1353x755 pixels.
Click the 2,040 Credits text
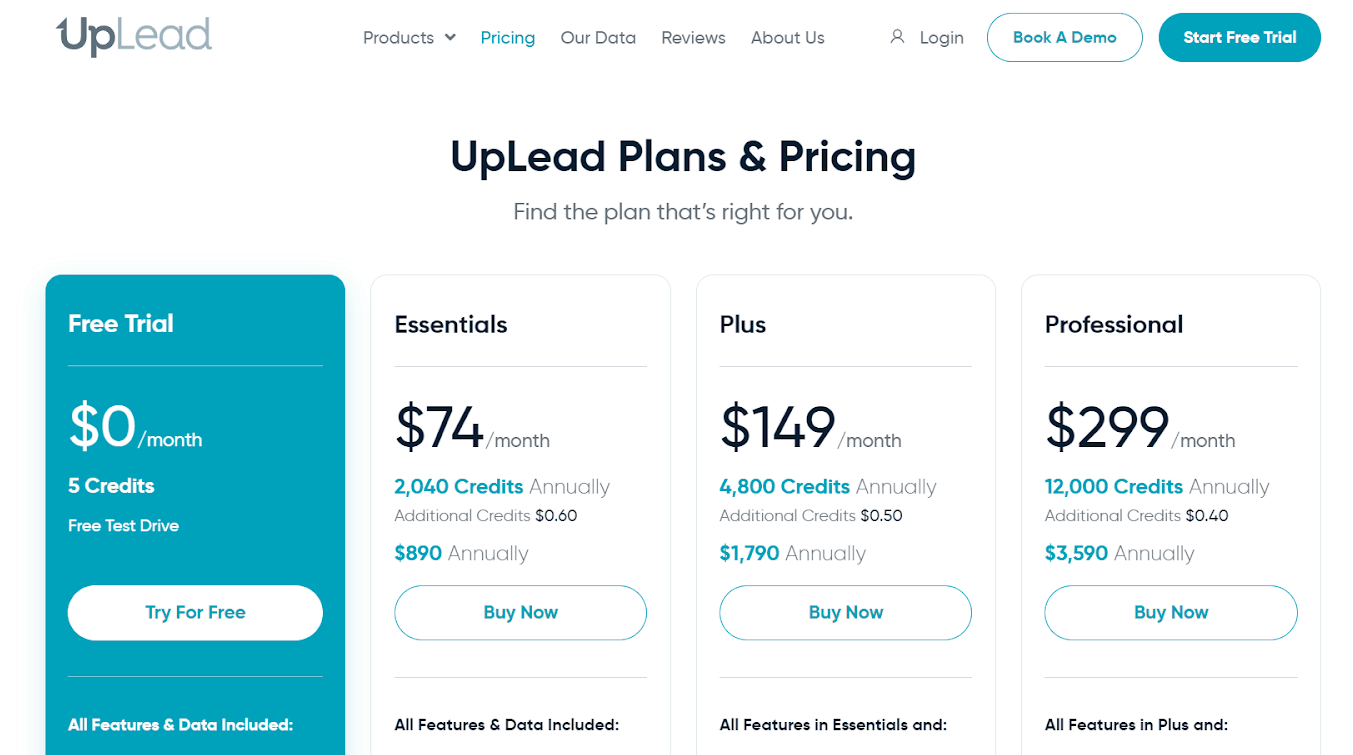[459, 486]
